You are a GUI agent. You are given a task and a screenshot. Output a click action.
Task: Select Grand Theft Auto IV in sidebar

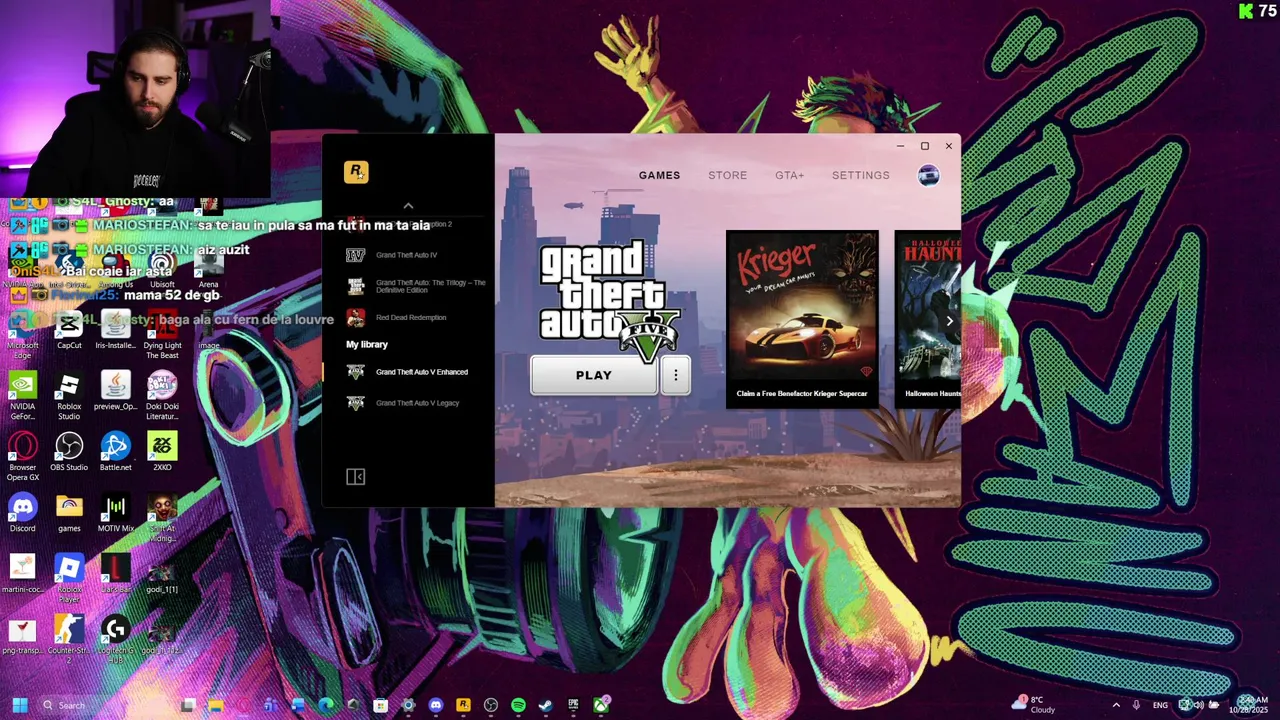tap(408, 255)
